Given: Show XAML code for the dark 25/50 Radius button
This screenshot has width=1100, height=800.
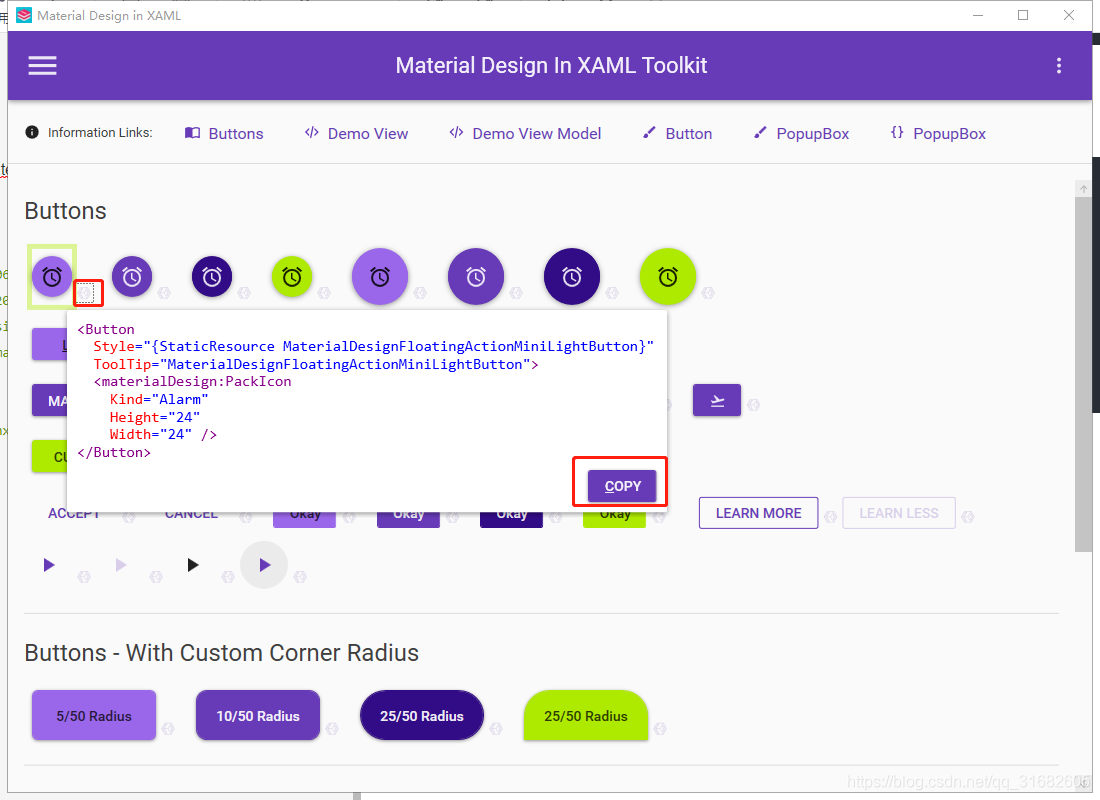Looking at the screenshot, I should (x=496, y=729).
